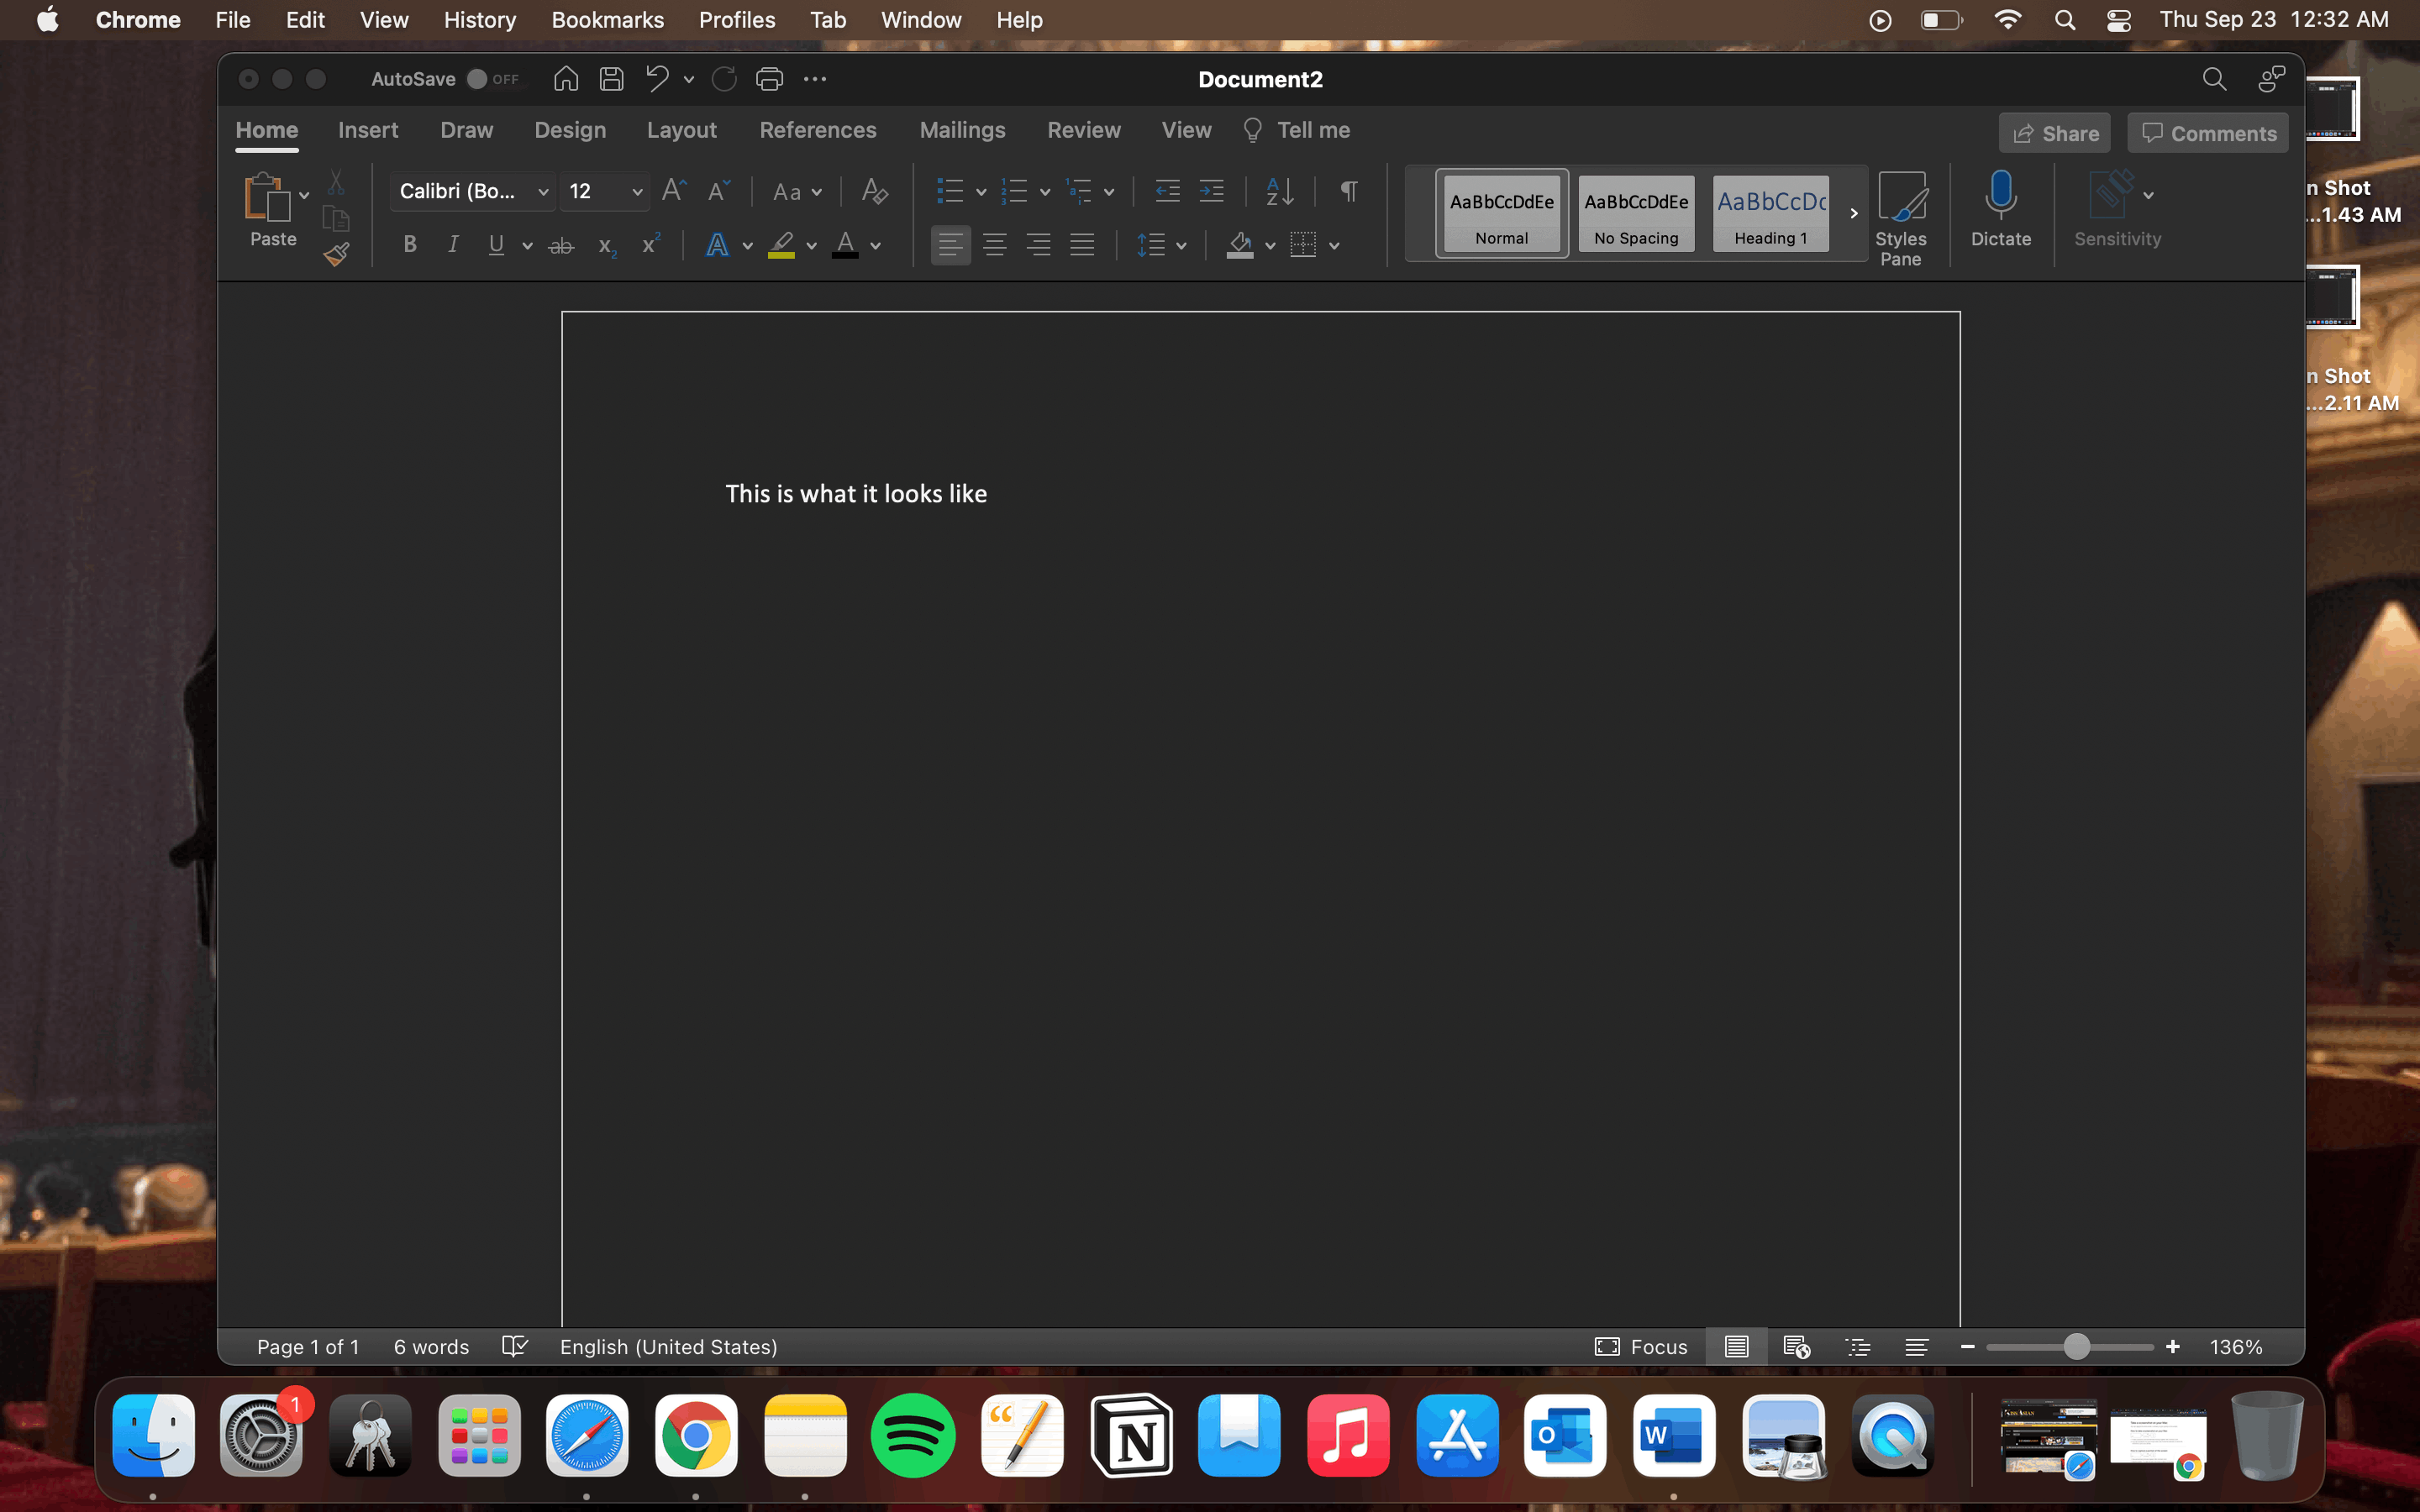Expand the styles gallery arrow

1853,213
